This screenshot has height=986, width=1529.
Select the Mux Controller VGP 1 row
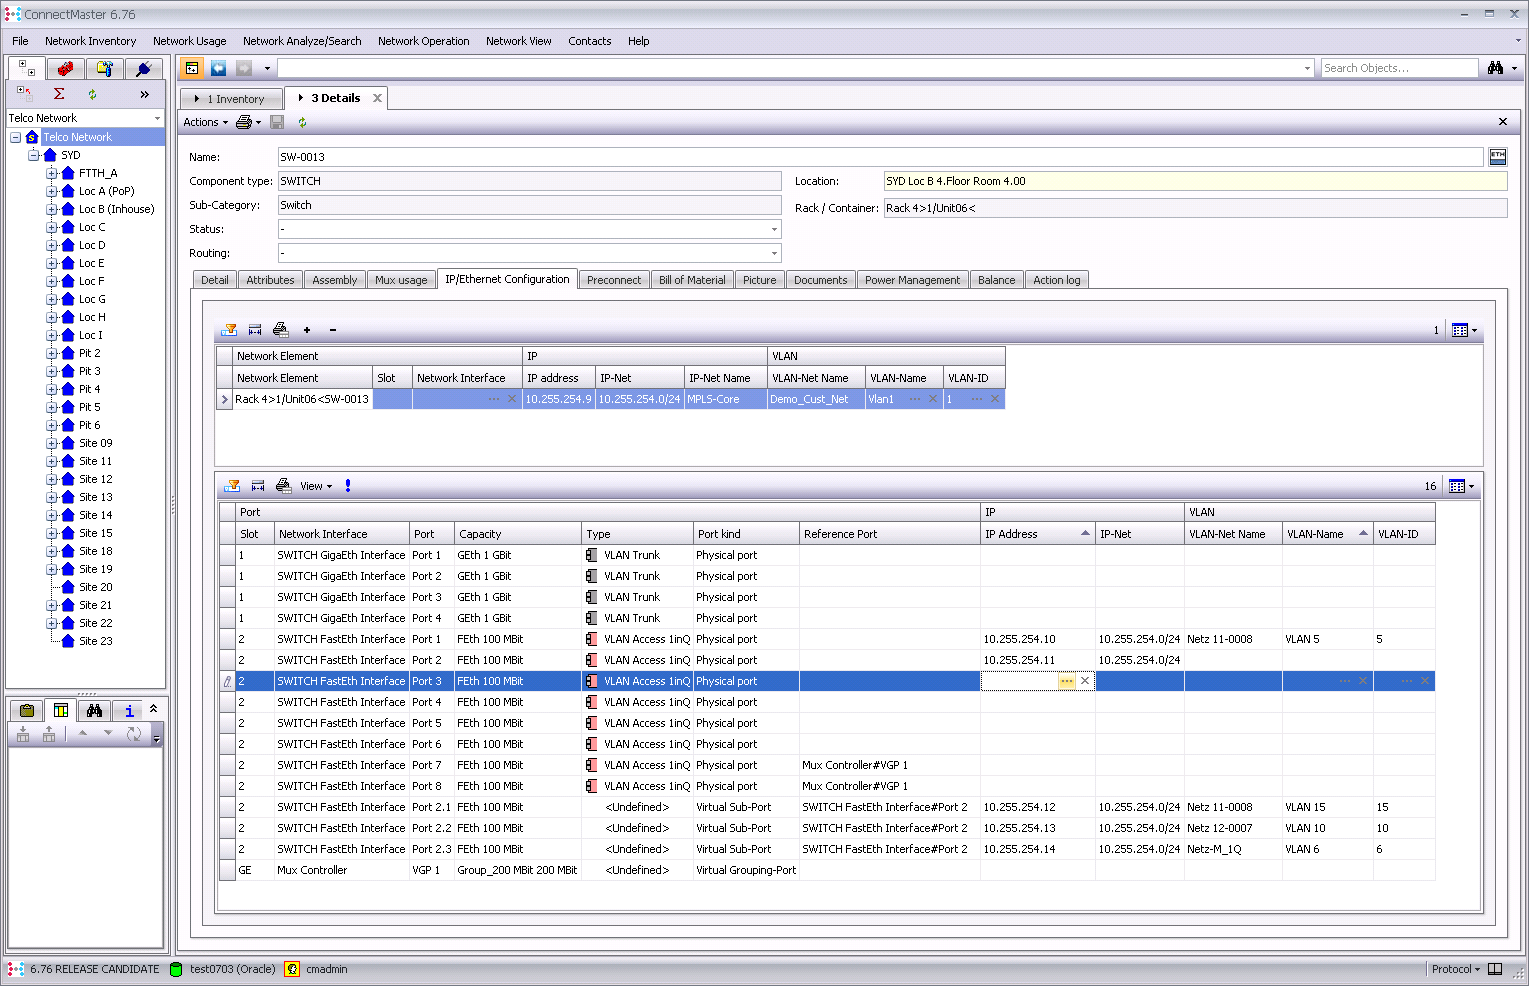click(827, 870)
